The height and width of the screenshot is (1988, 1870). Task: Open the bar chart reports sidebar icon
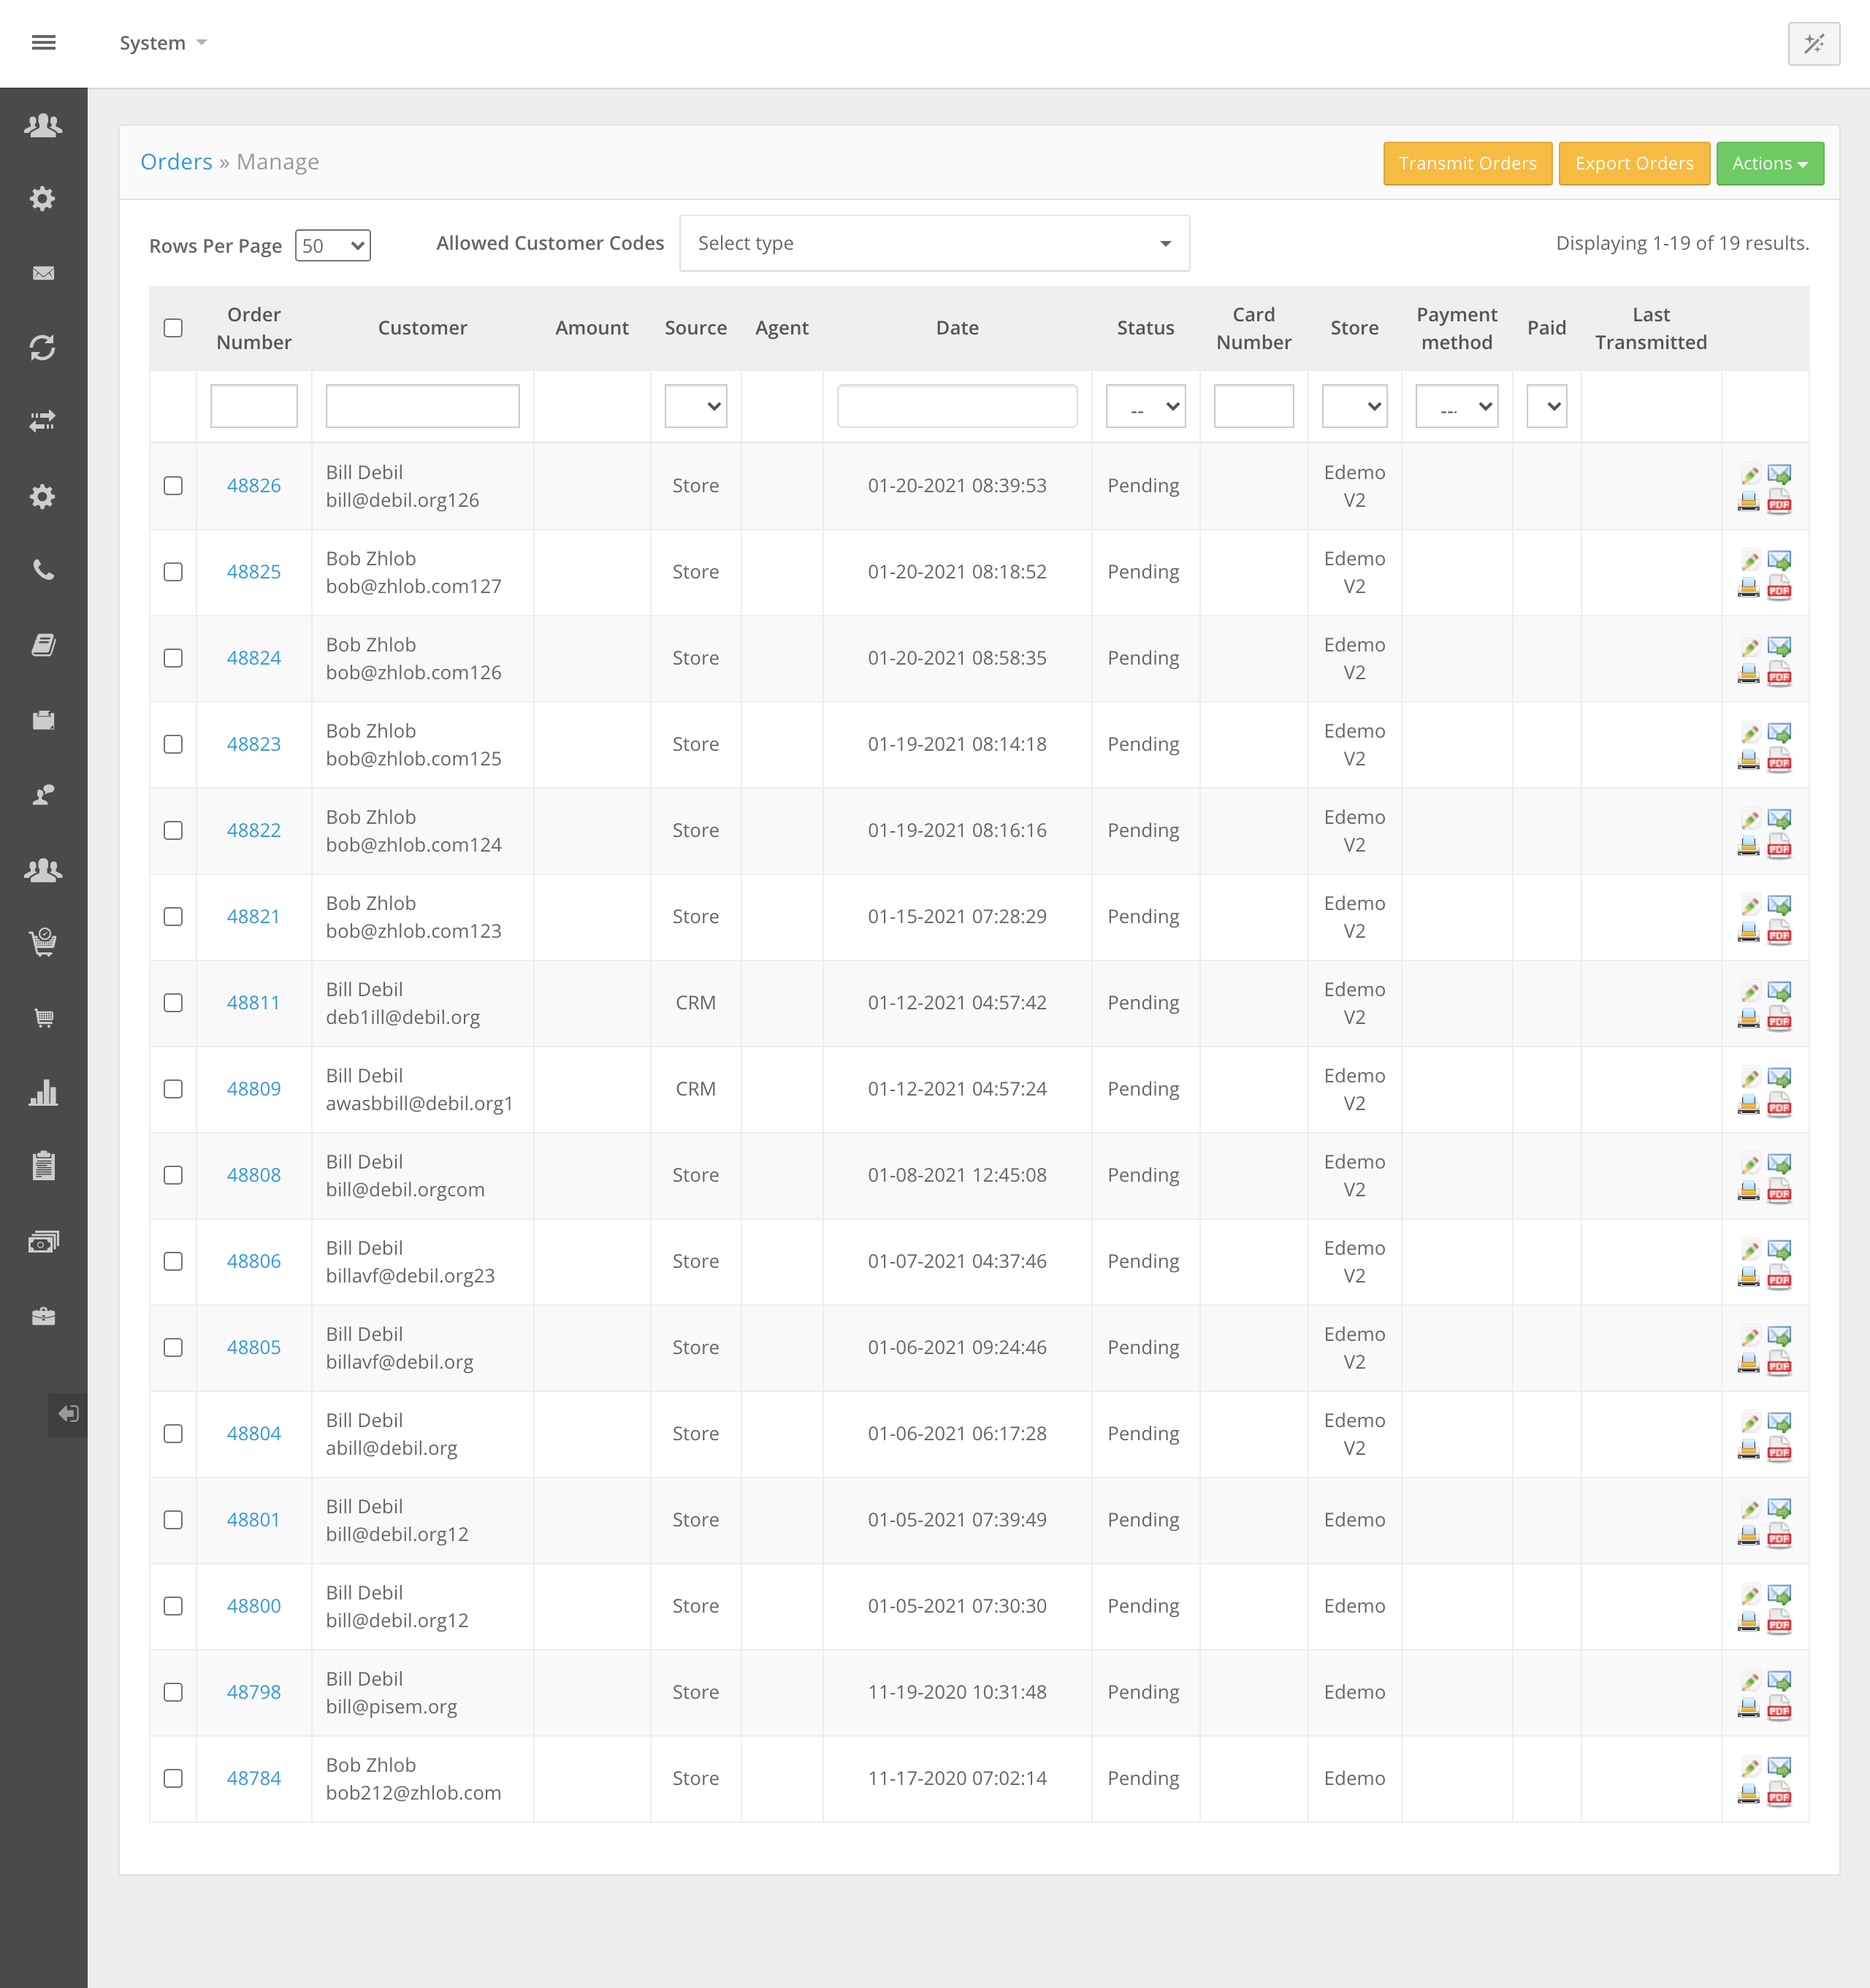[x=43, y=1092]
